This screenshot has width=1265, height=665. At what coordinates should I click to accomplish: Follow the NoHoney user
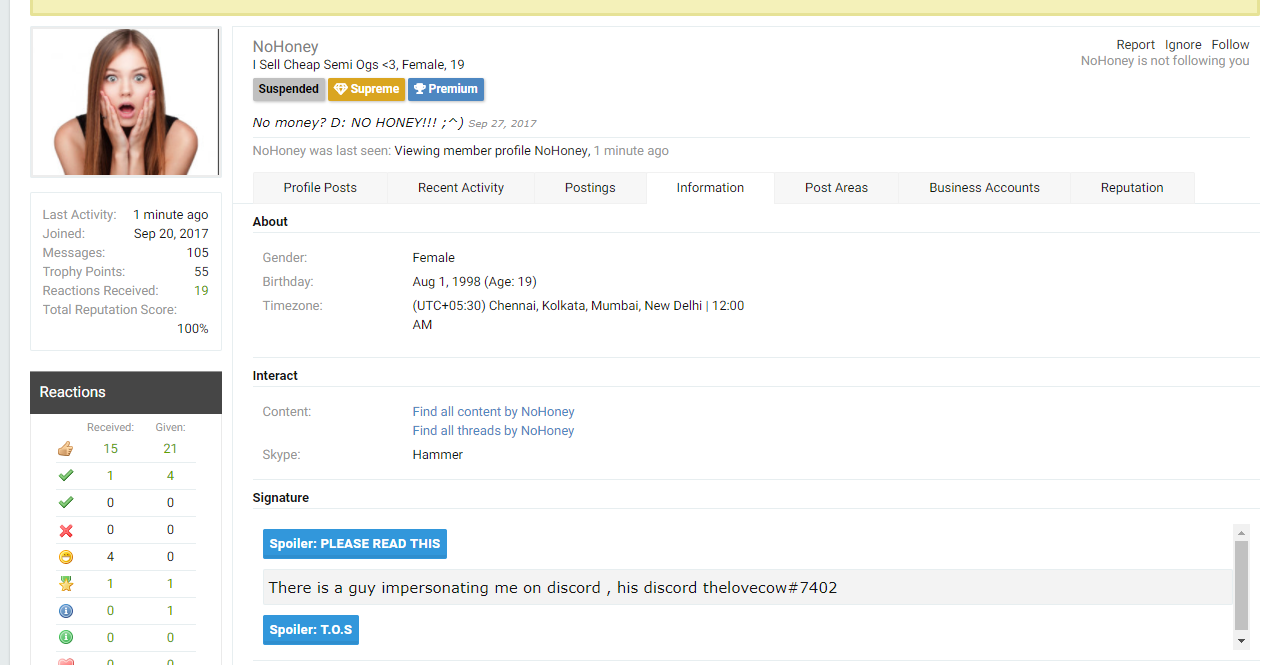click(1230, 45)
